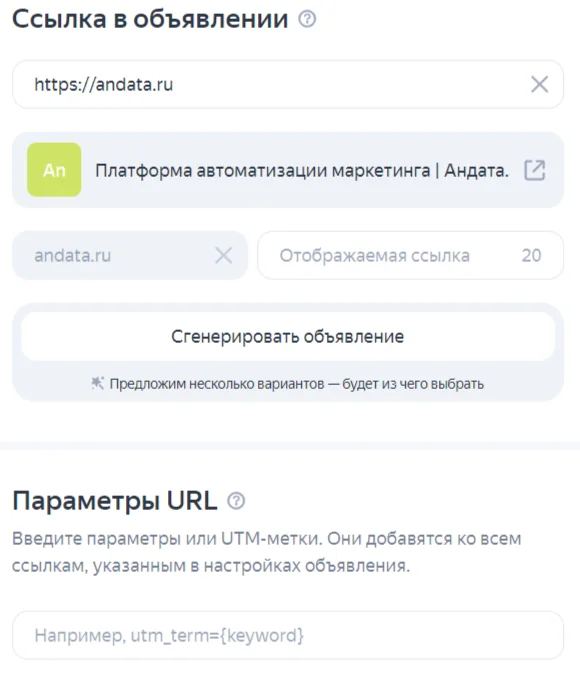
Task: Click the "Параметры URL" heading
Action: (x=115, y=501)
